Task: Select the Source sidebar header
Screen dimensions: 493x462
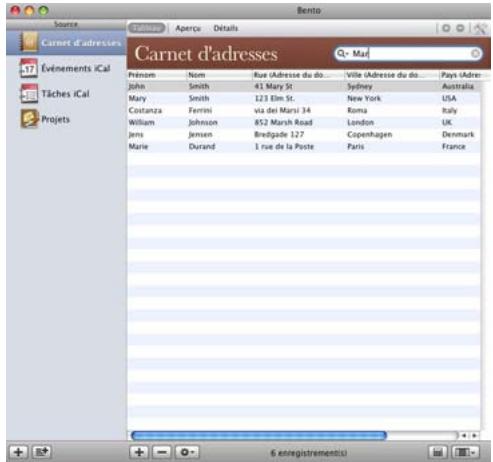Action: (66, 24)
